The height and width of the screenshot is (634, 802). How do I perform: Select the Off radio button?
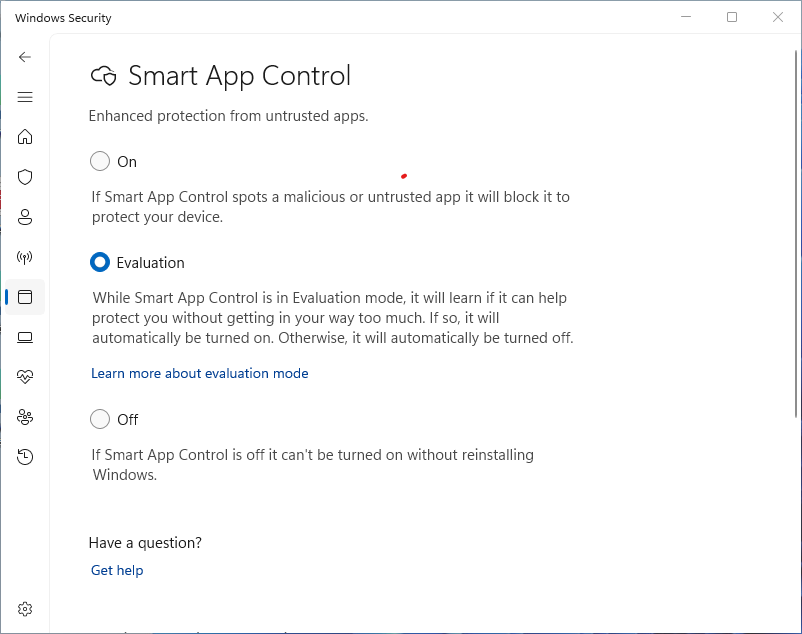(100, 419)
